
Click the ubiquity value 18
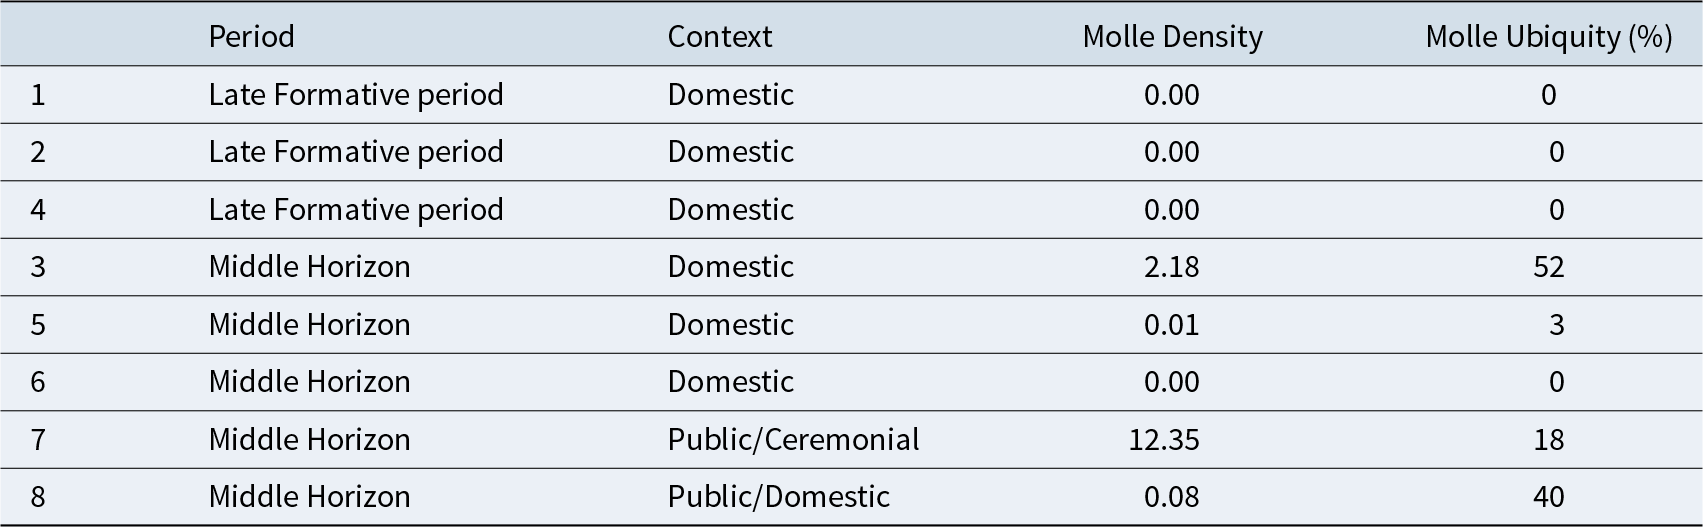click(x=1548, y=439)
